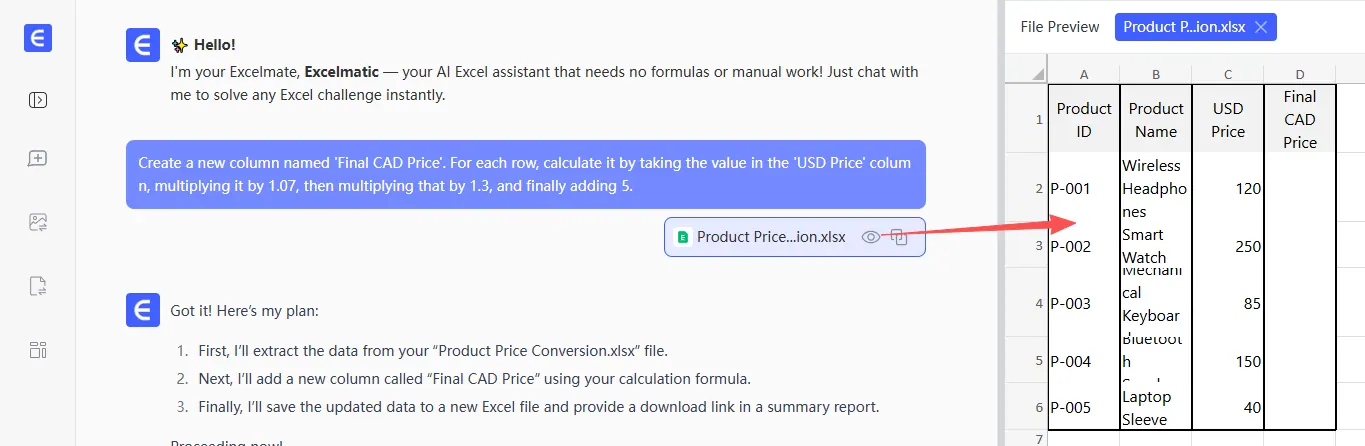Click the copy icon on the attached file chip
Viewport: 1365px width, 446px height.
click(x=899, y=237)
